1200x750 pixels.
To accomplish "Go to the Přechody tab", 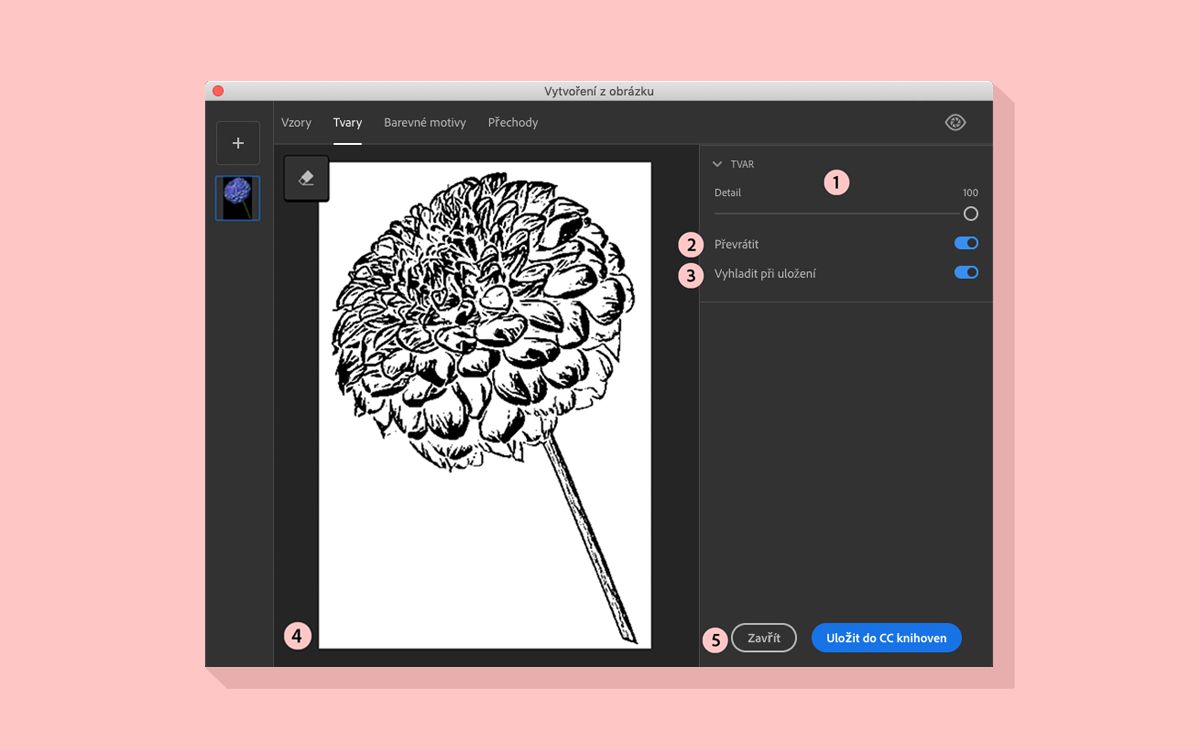I will click(x=513, y=122).
